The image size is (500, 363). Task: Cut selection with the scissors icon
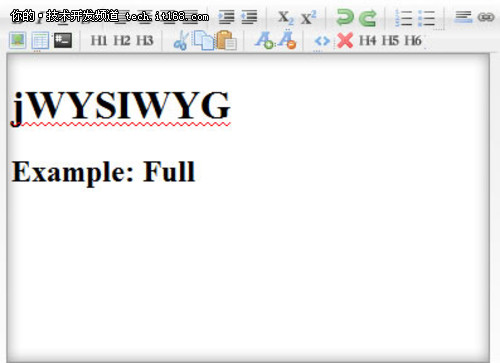click(x=181, y=41)
